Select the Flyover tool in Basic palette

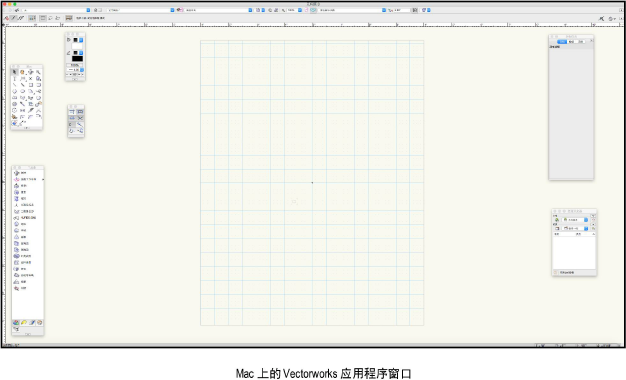31,72
